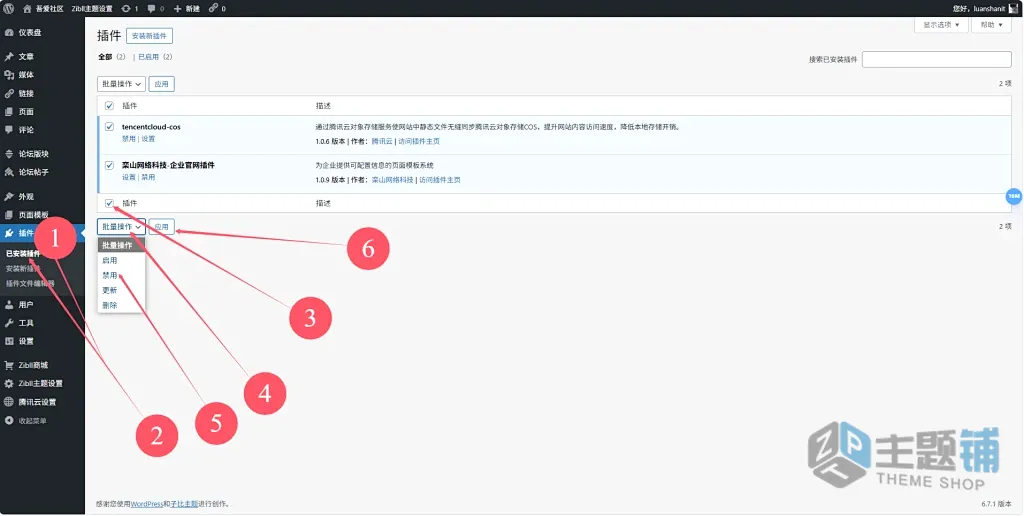Open the 腾讯云设置 globe icon
Image resolution: width=1024 pixels, height=516 pixels.
pos(9,402)
